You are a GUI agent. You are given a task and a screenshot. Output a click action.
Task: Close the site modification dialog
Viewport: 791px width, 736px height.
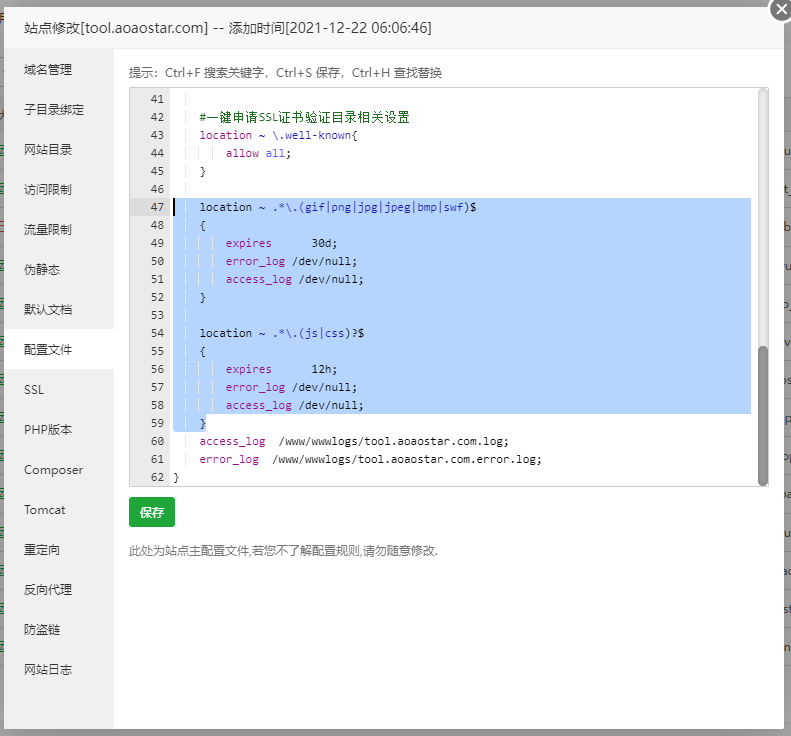[x=780, y=9]
